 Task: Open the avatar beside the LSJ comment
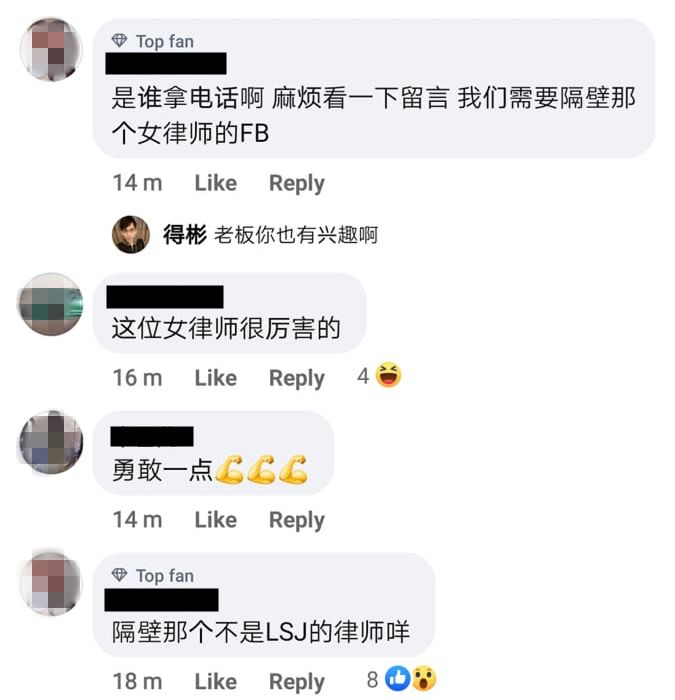(50, 583)
